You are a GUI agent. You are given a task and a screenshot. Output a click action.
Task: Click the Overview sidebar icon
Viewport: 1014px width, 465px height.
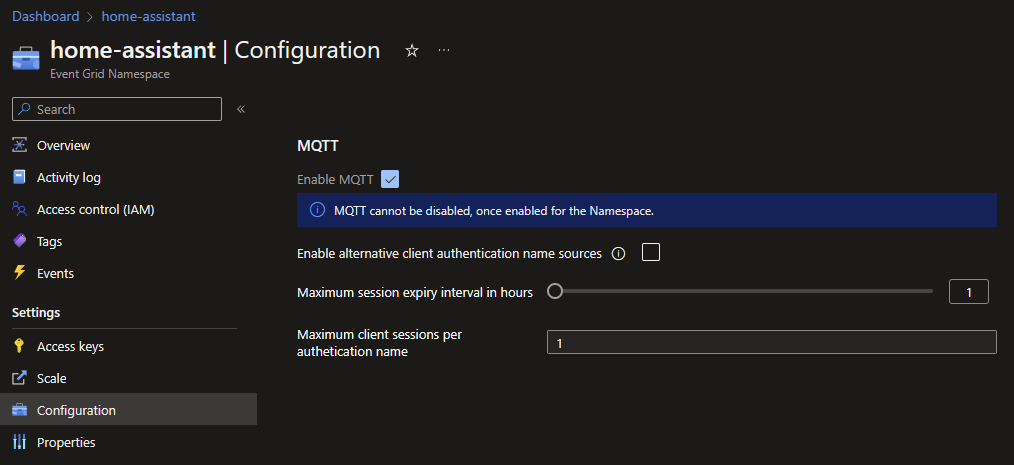19,145
